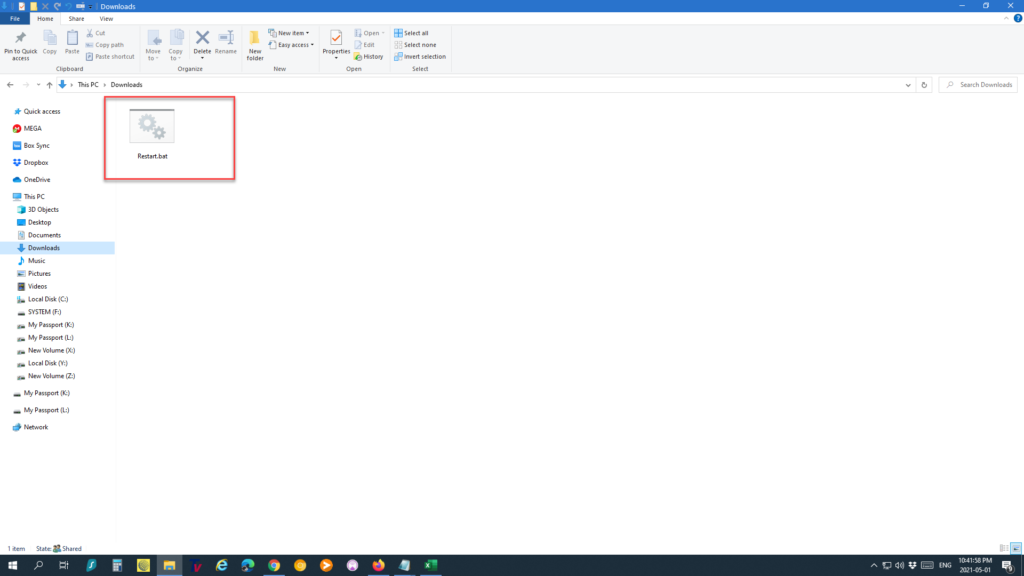This screenshot has height=576, width=1024.
Task: Refresh the Downloads folder view
Action: (924, 85)
